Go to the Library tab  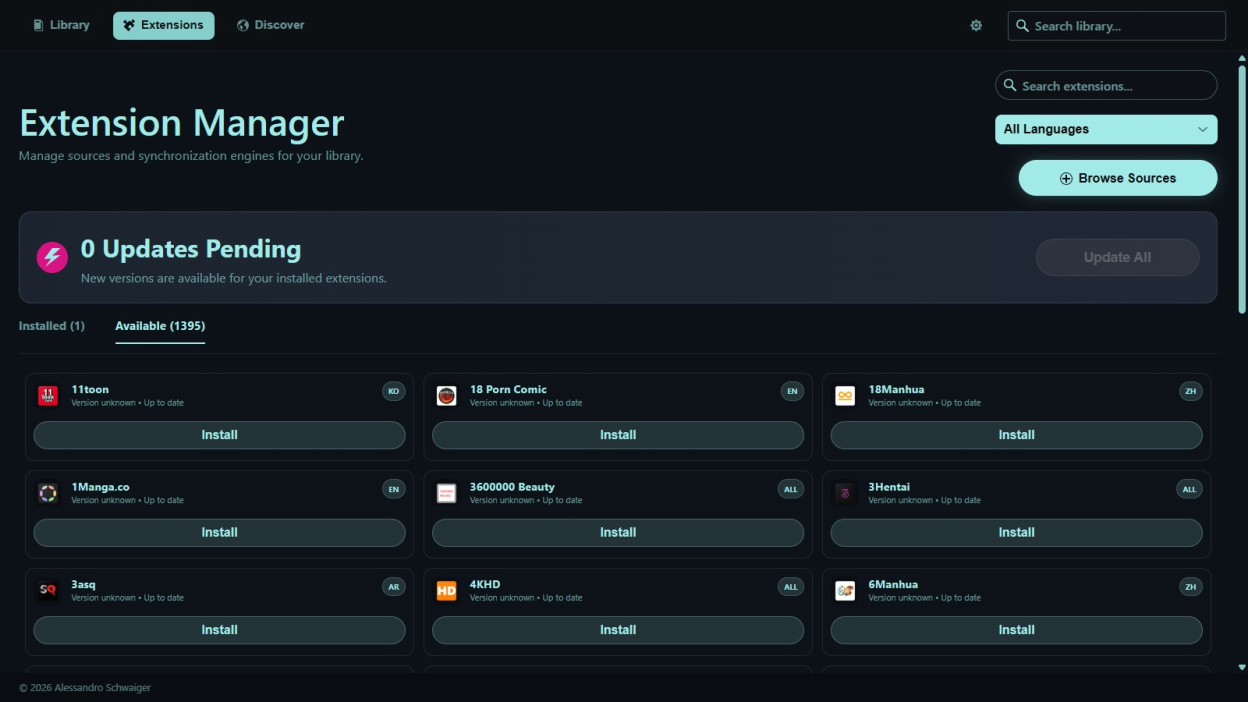[x=61, y=25]
